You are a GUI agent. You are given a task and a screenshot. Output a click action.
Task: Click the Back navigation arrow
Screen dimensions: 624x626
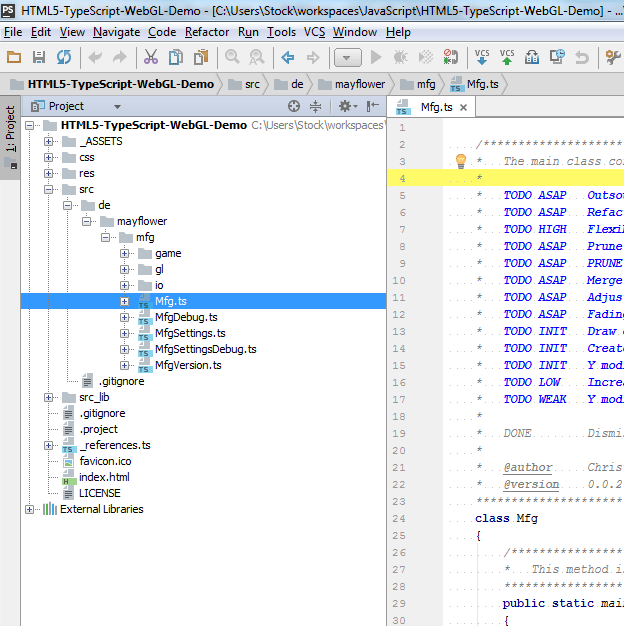(288, 57)
